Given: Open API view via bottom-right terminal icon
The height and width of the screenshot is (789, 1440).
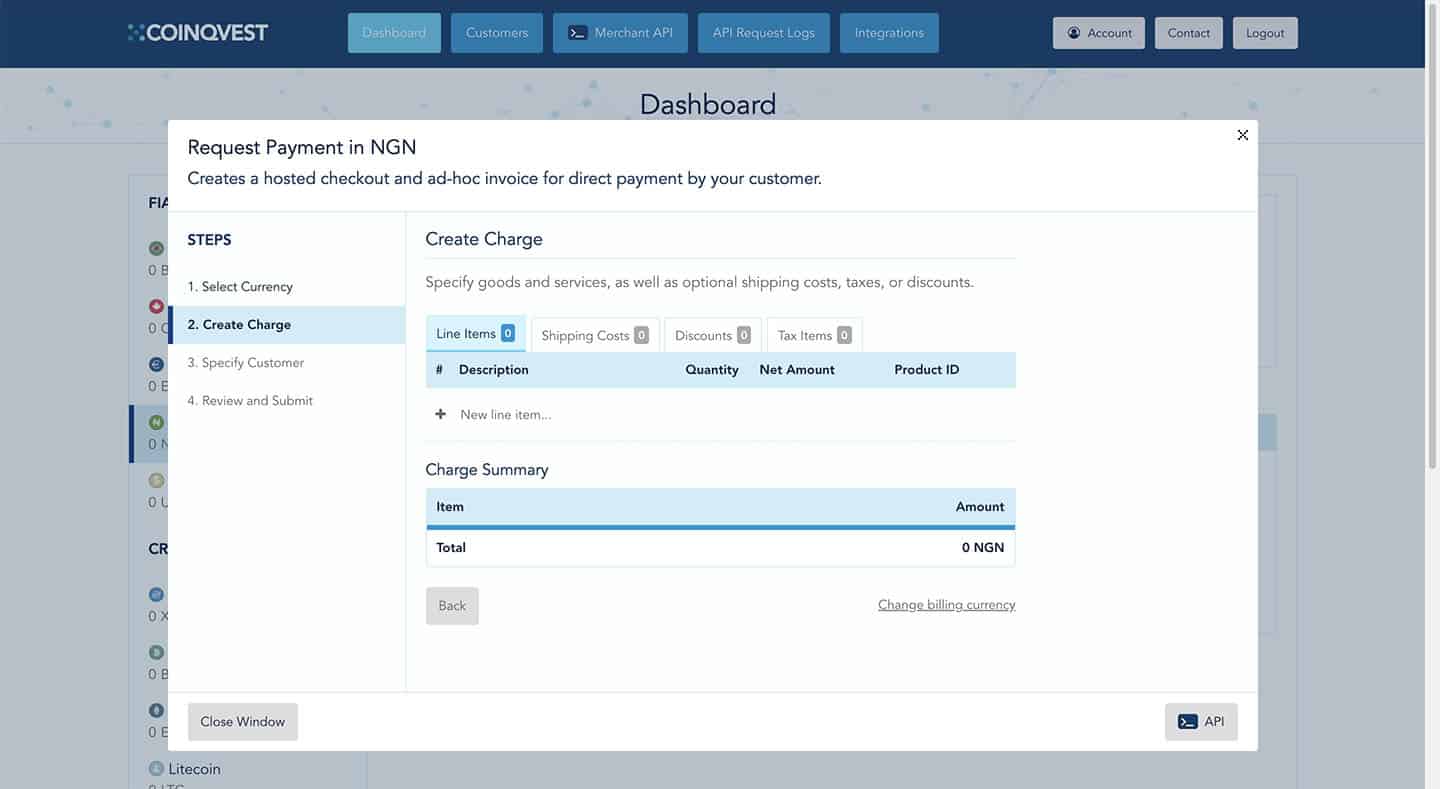Looking at the screenshot, I should (1188, 722).
